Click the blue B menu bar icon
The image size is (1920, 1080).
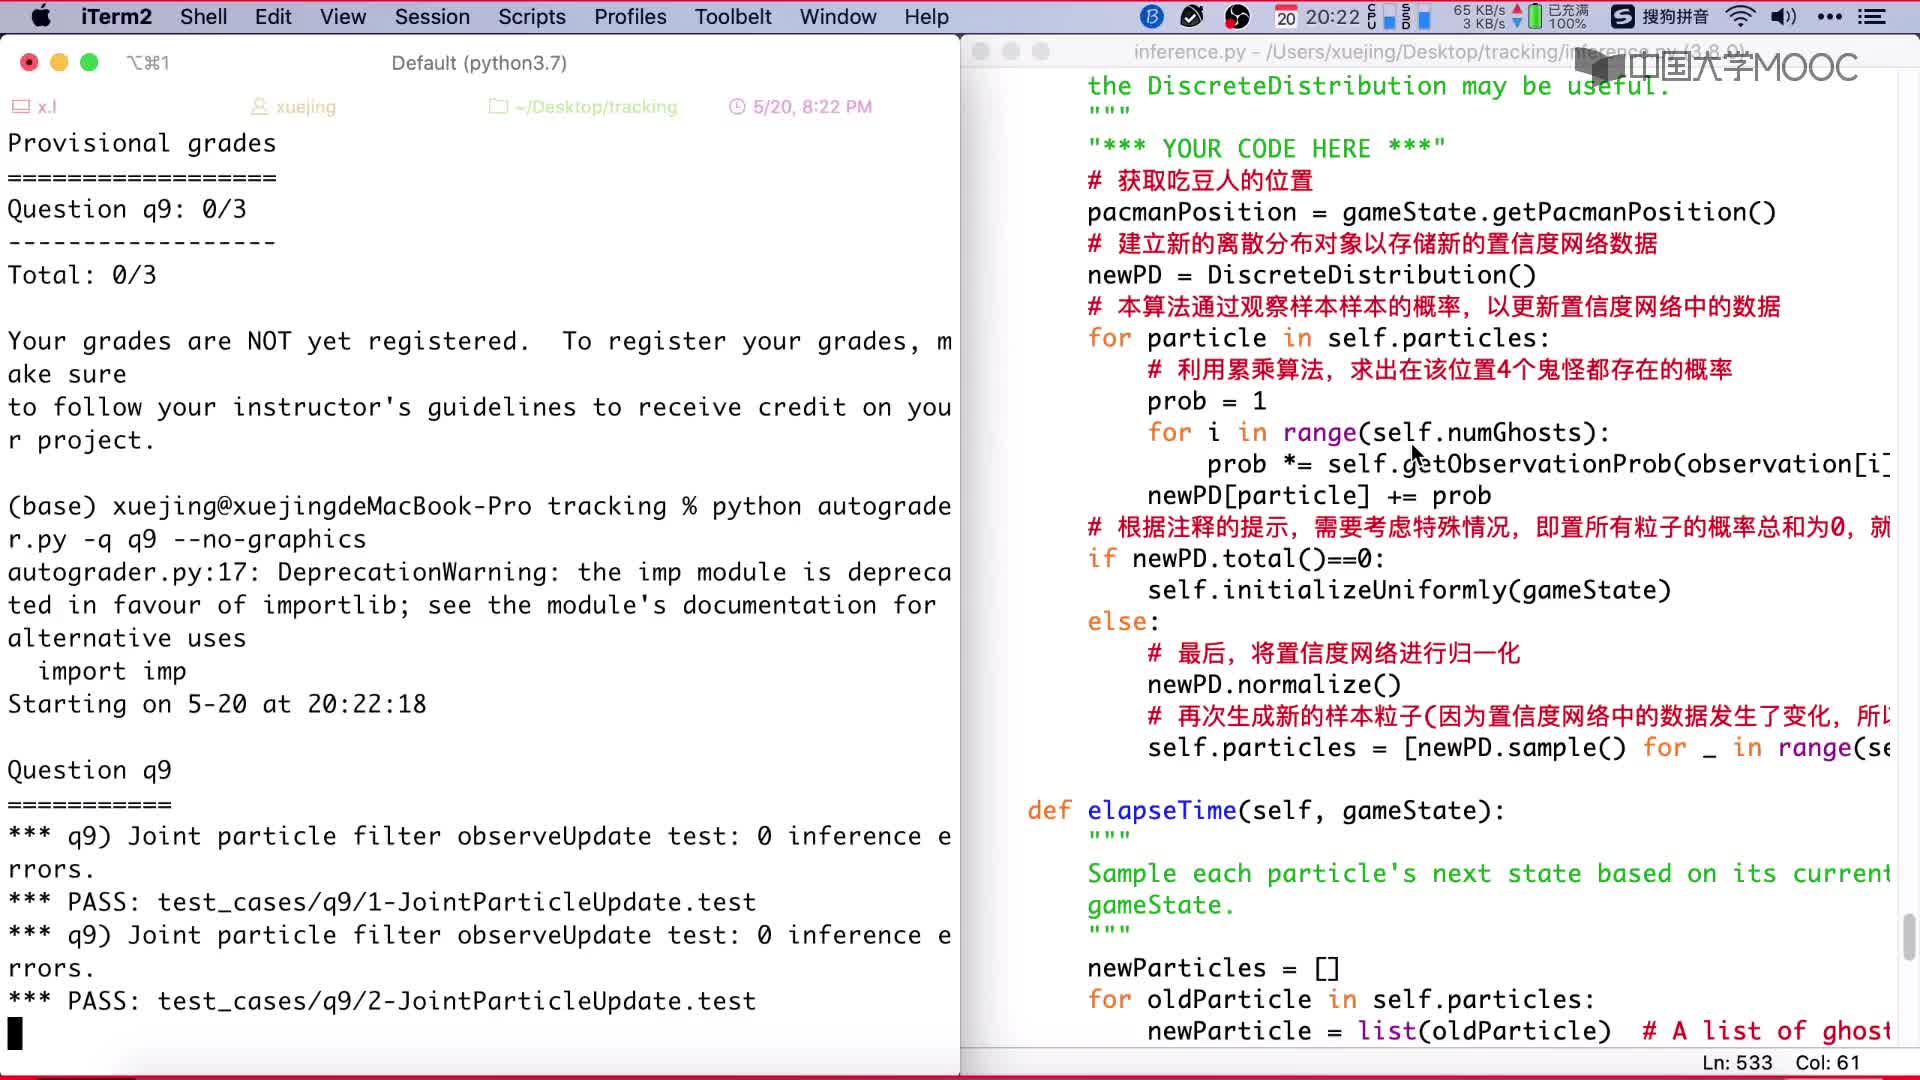tap(1152, 16)
